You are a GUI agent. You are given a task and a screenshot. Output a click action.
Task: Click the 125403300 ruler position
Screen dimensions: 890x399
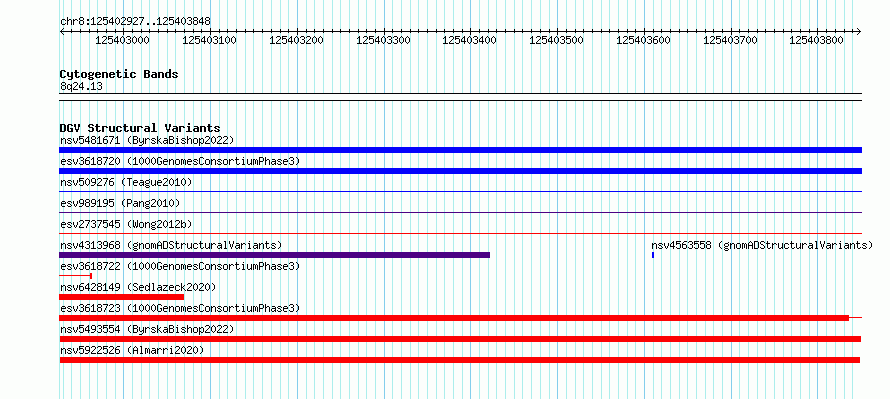383,40
